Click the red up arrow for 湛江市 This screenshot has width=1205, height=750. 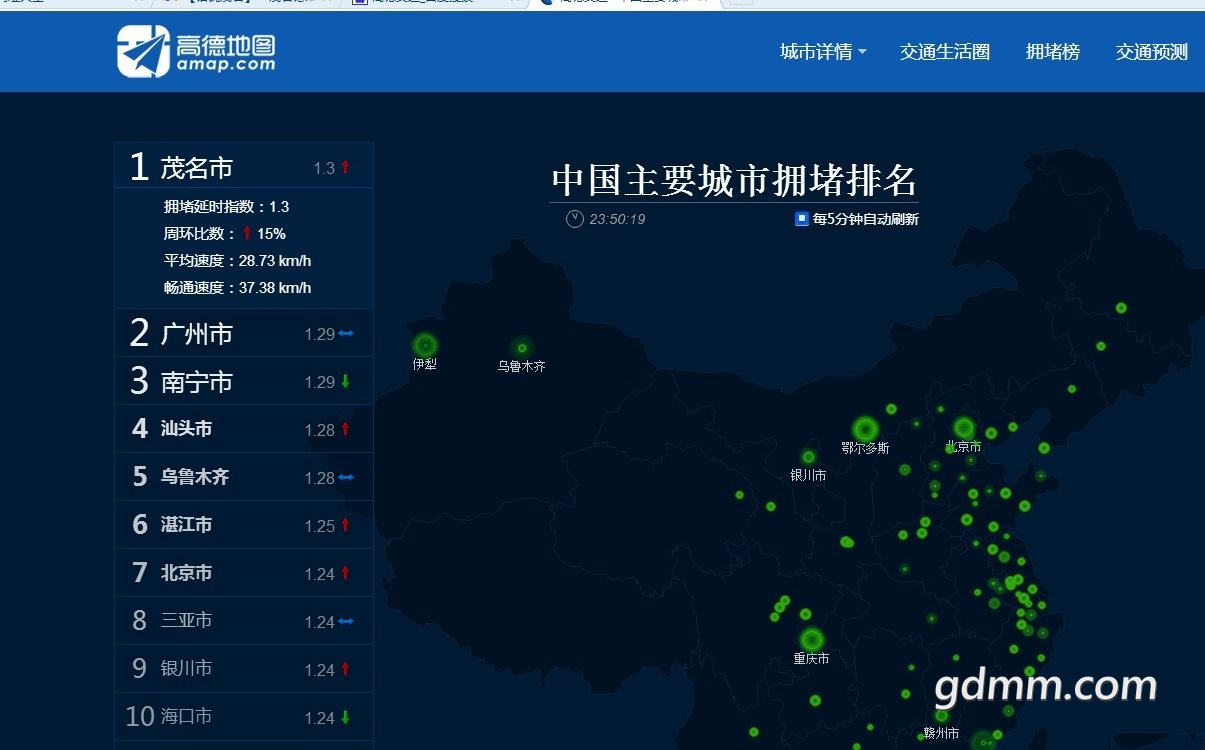345,525
